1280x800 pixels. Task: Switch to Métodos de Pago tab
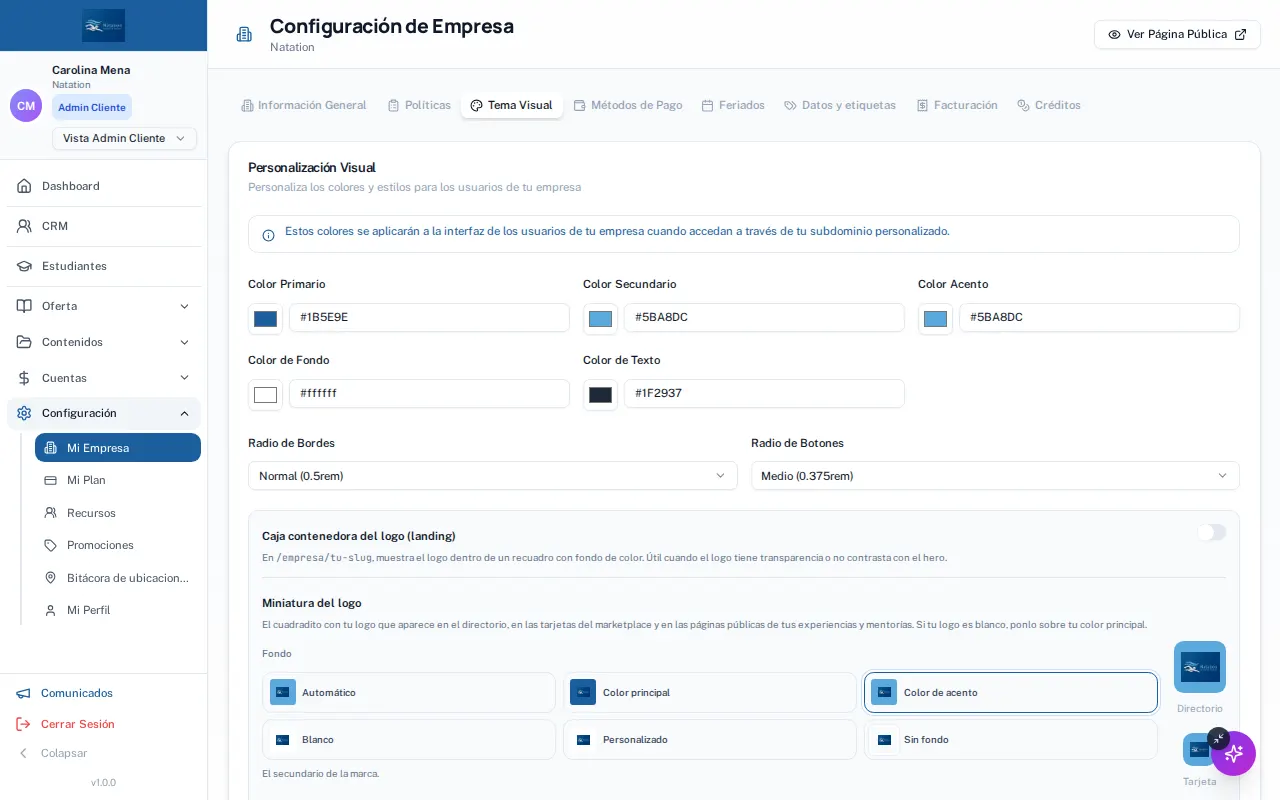[x=628, y=105]
